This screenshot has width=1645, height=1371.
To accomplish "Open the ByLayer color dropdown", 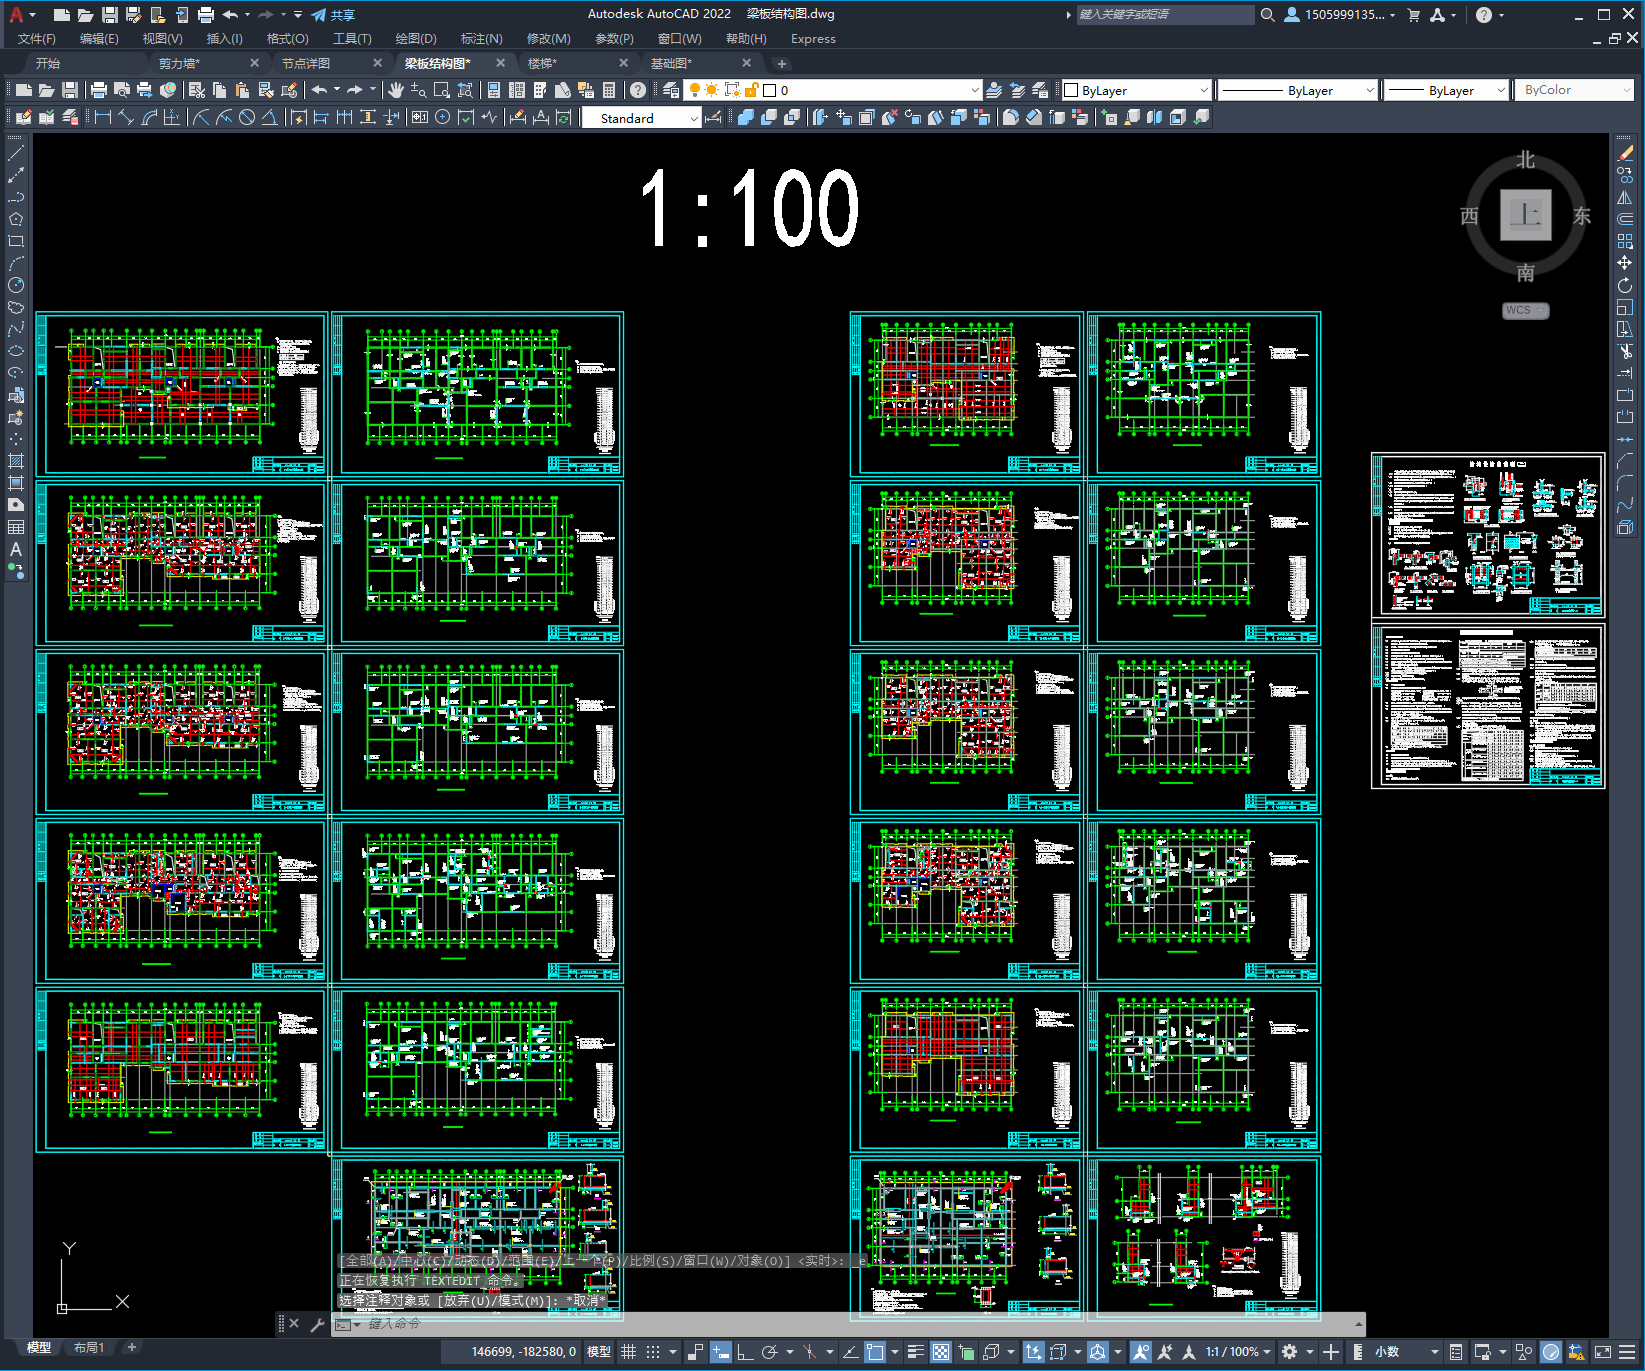I will (x=1136, y=90).
